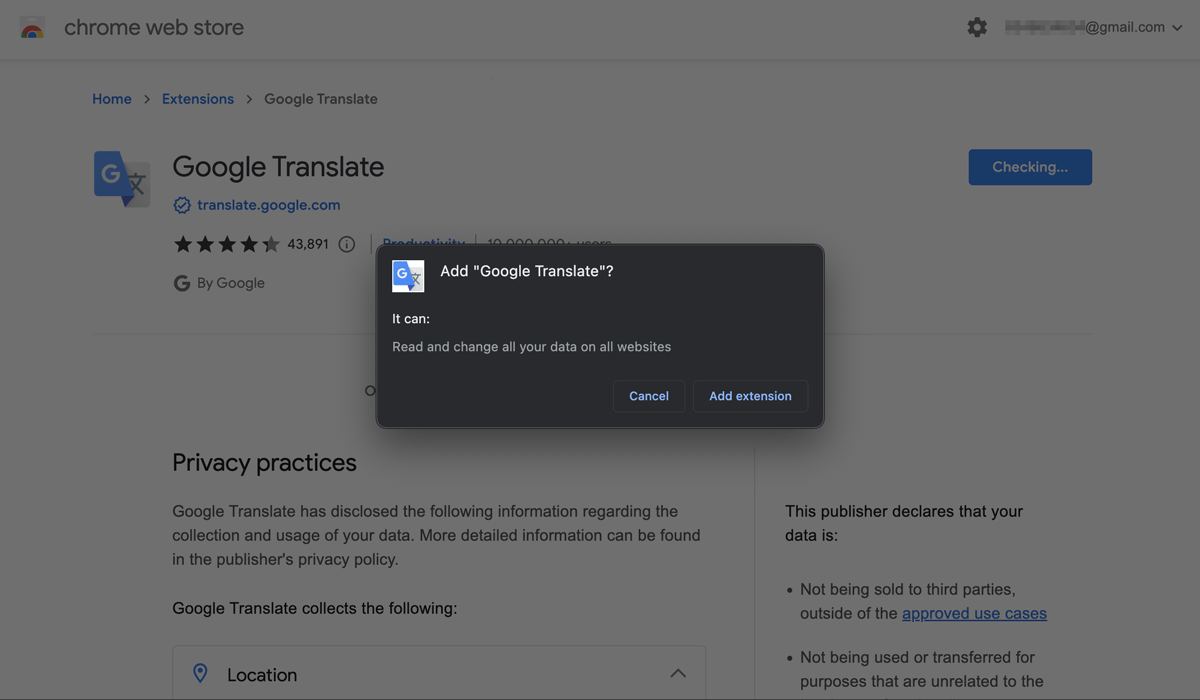Click the Location pin icon
Viewport: 1200px width, 700px height.
(200, 674)
